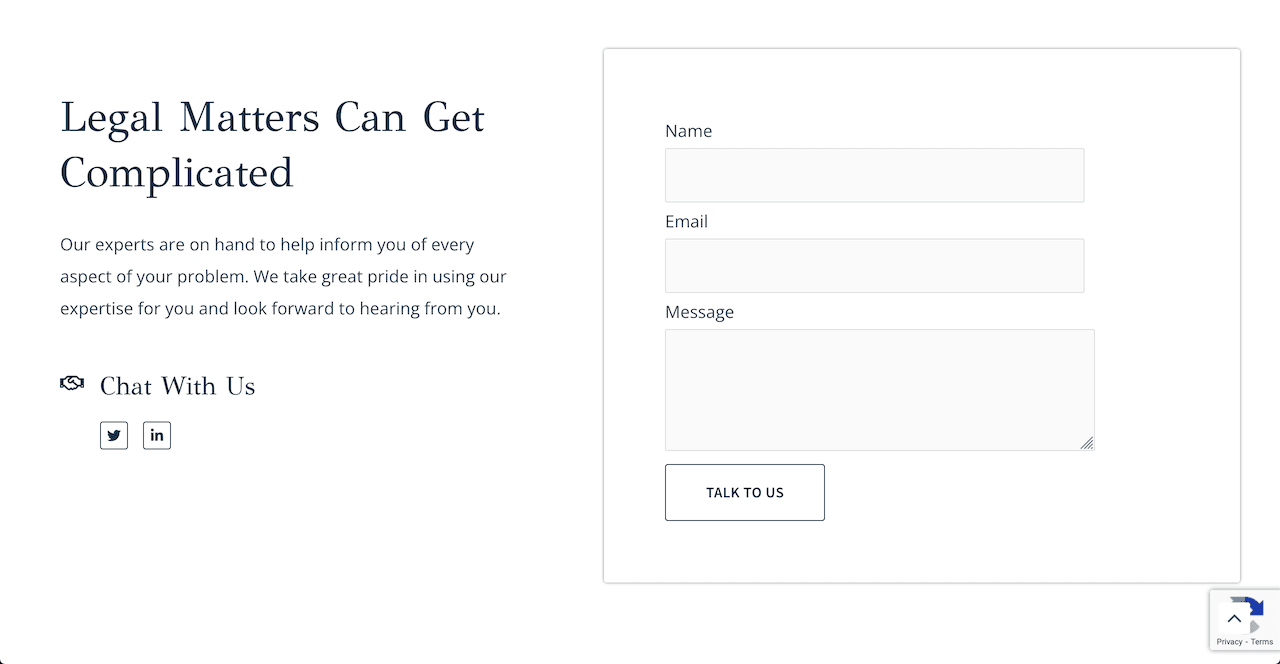Click the handshake icon beside Chat With Us

[72, 384]
